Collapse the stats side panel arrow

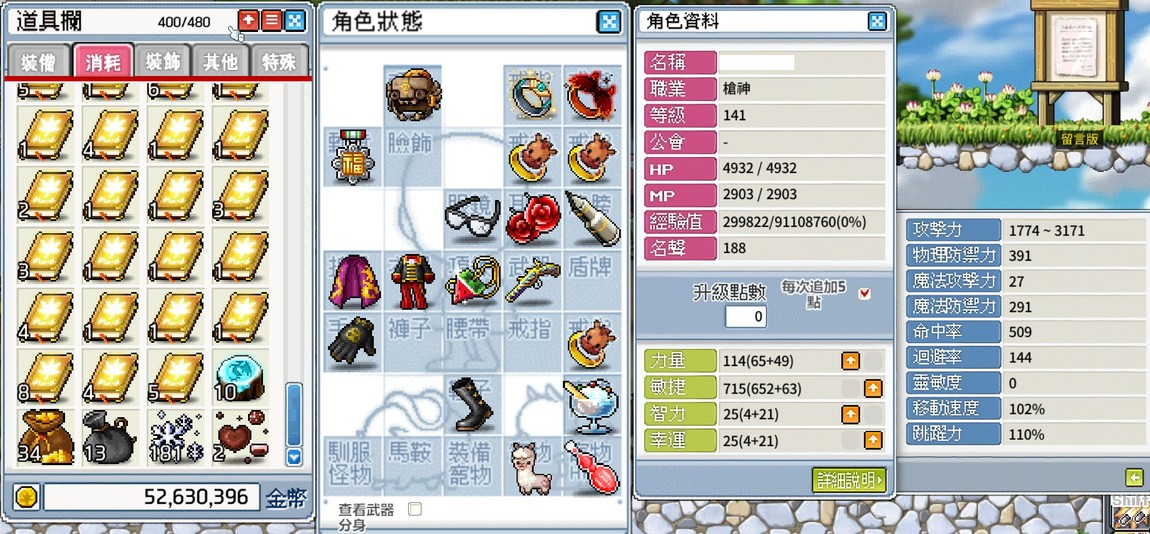pyautogui.click(x=1134, y=478)
